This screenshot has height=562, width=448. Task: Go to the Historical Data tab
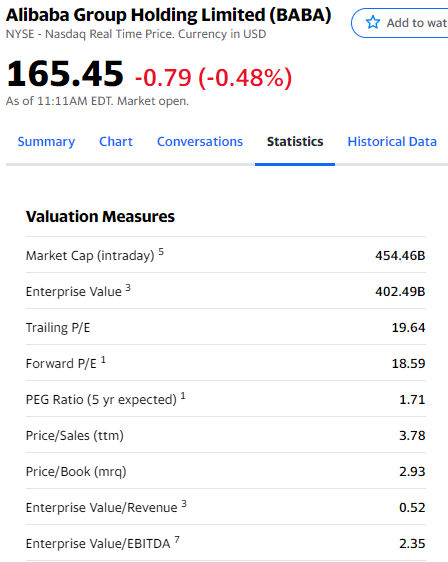pyautogui.click(x=392, y=142)
